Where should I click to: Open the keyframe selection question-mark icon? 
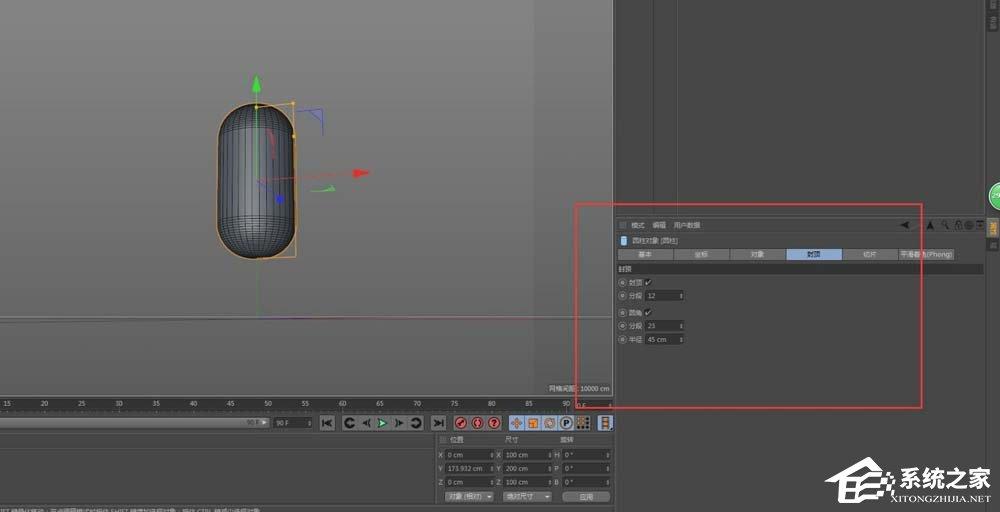click(494, 423)
